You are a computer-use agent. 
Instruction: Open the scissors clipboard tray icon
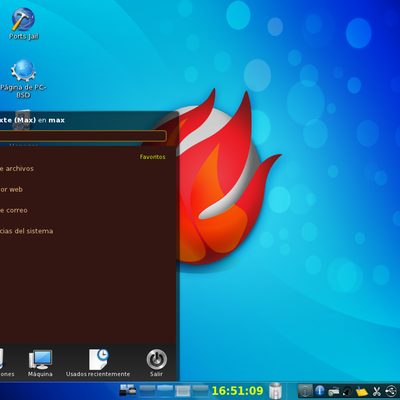376,391
